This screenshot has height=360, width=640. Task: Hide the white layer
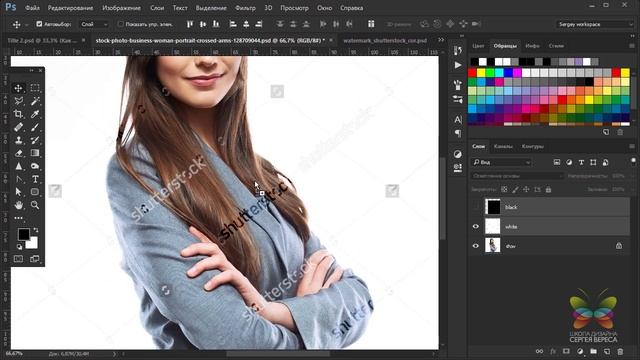(x=476, y=227)
